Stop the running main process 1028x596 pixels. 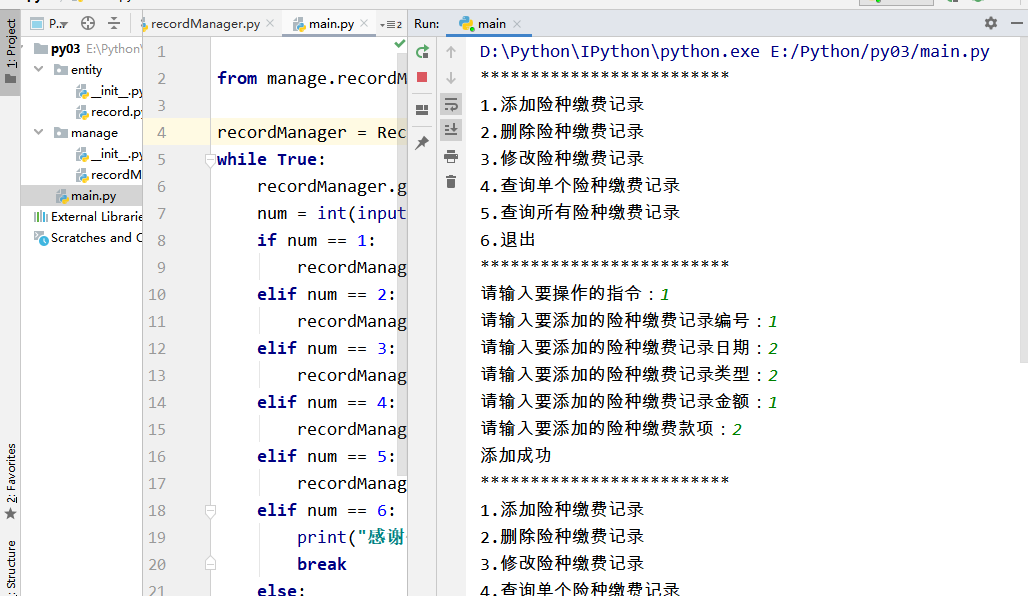pos(422,77)
